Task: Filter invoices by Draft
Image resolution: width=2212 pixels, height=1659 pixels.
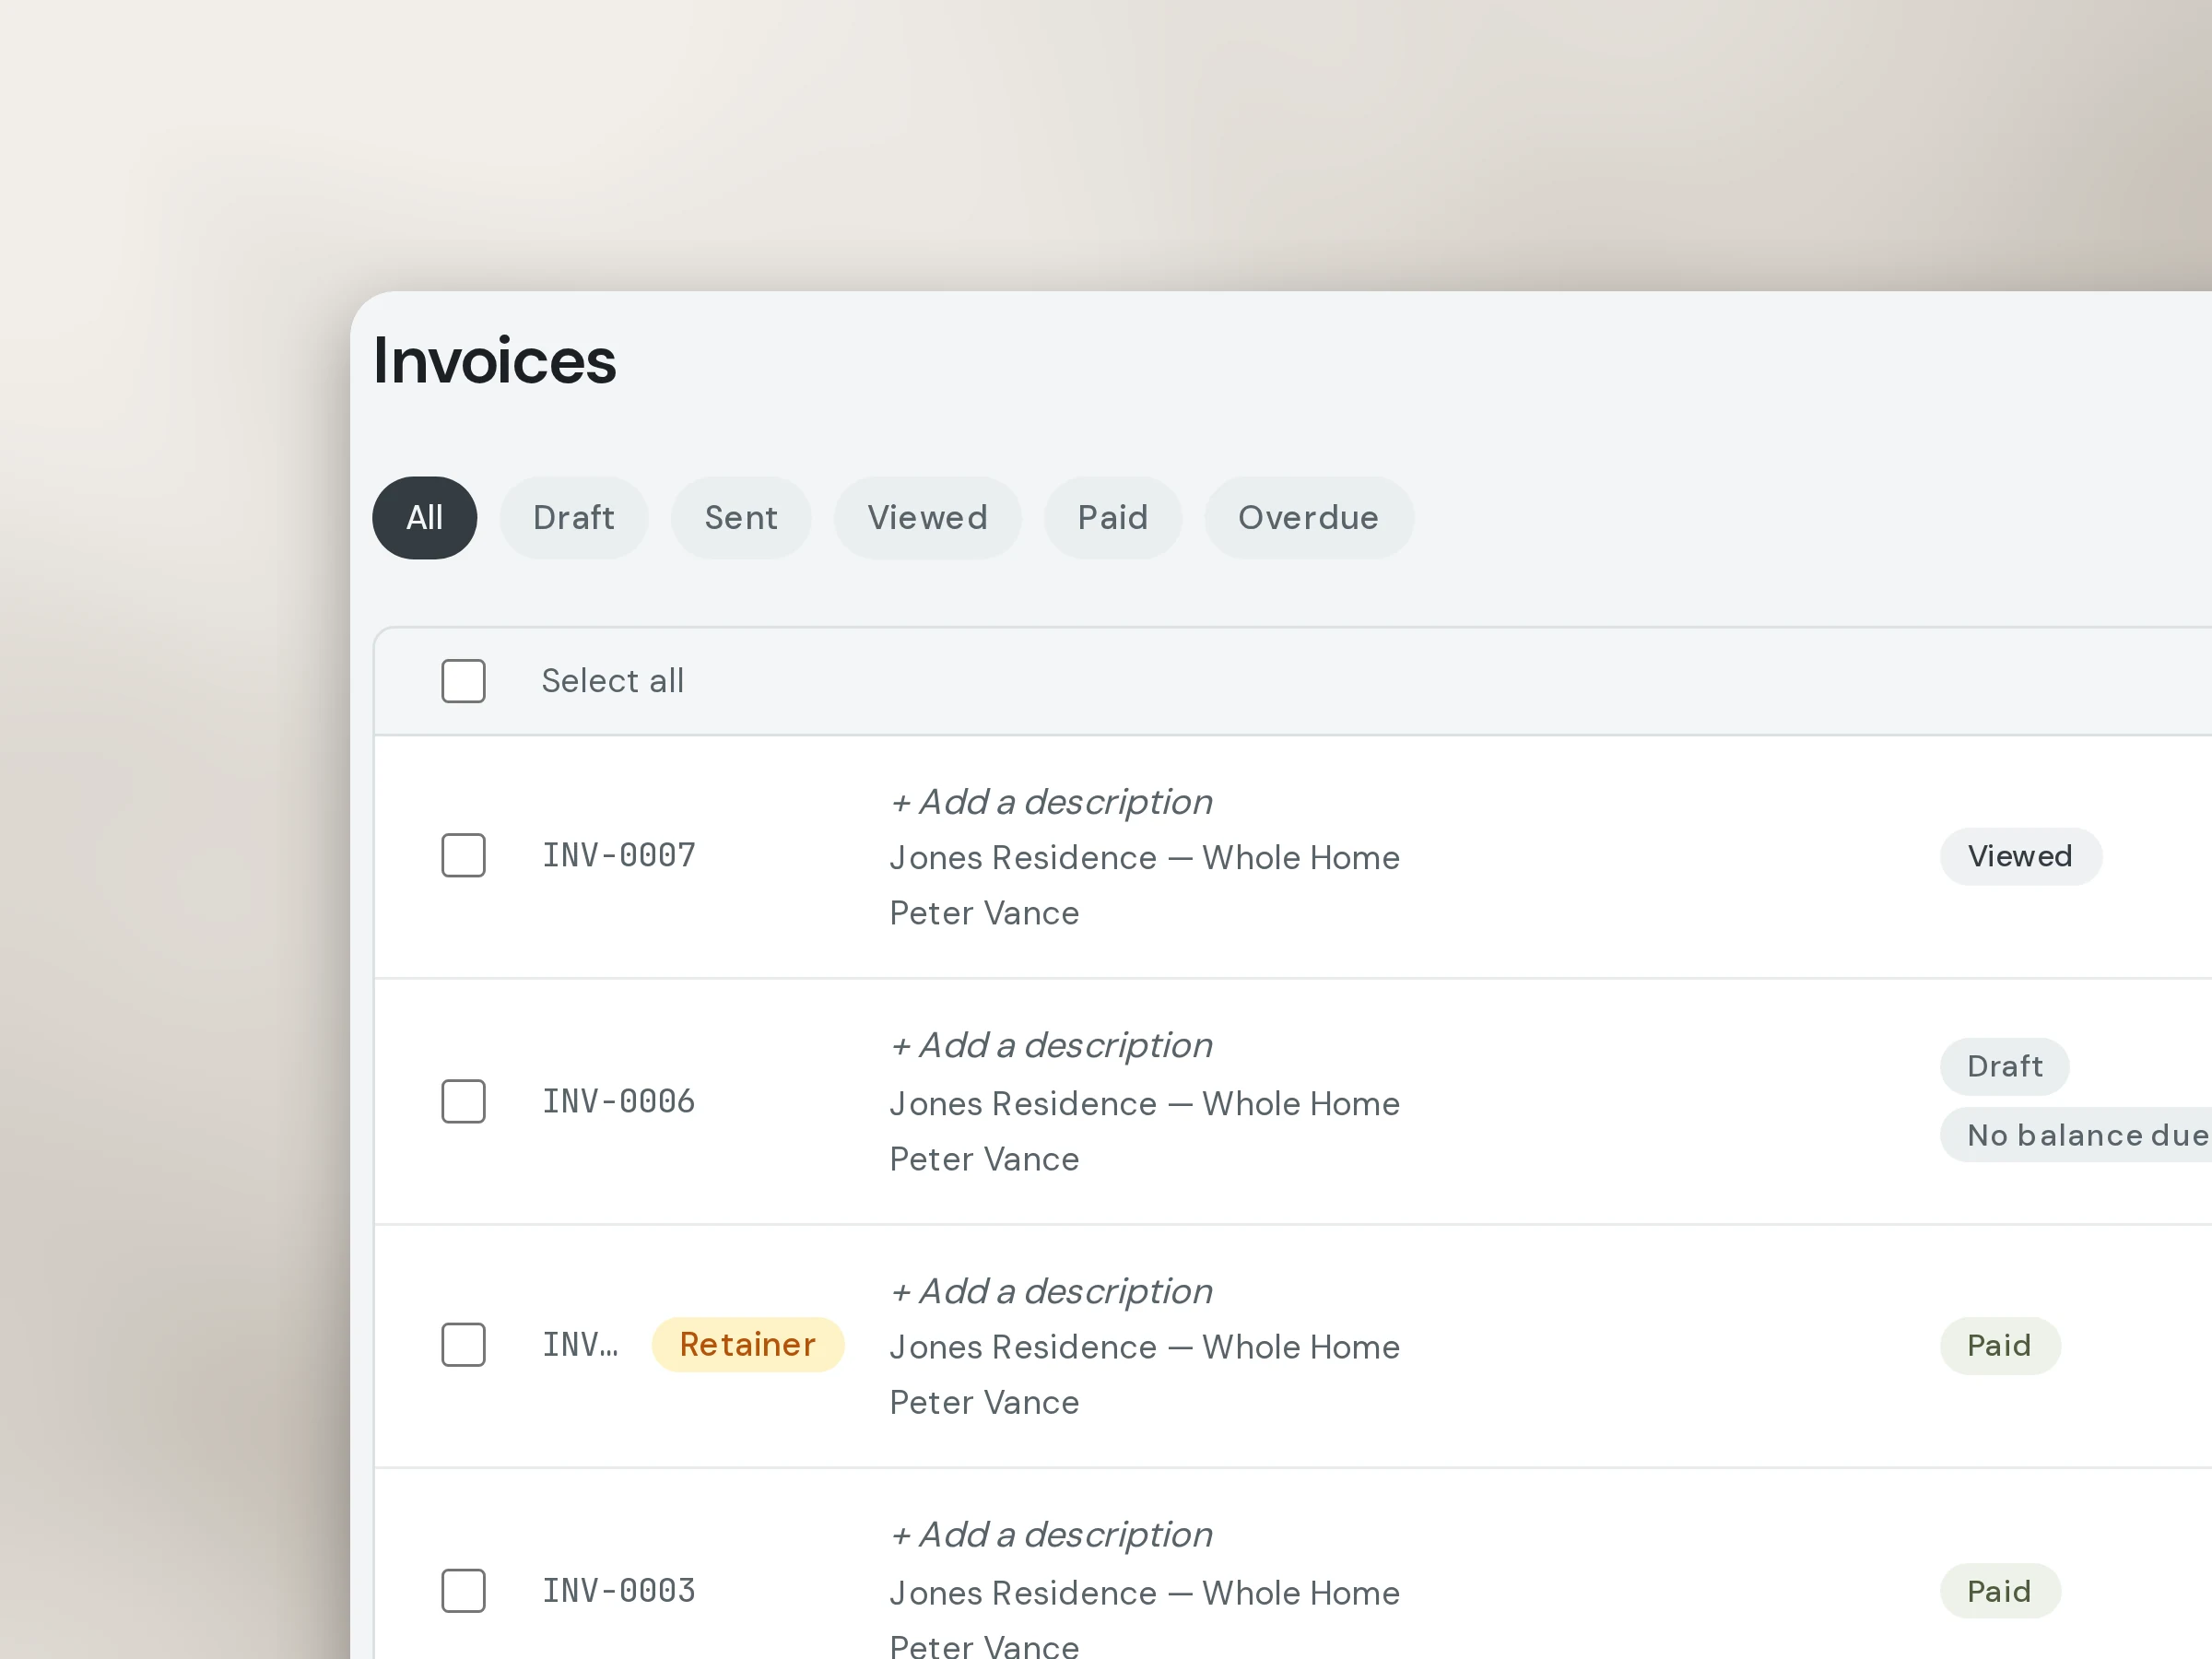Action: (574, 518)
